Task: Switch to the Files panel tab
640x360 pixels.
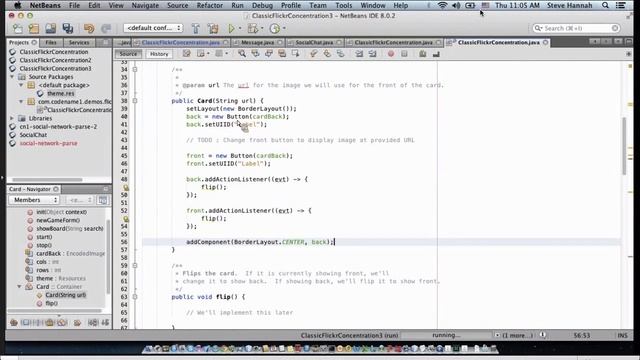Action: tap(51, 42)
